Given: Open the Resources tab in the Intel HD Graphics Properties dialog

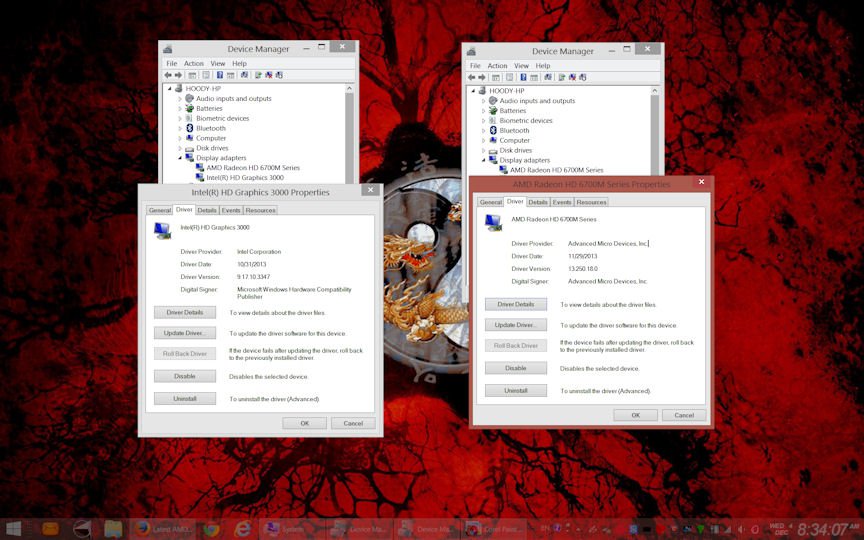Looking at the screenshot, I should coord(260,210).
